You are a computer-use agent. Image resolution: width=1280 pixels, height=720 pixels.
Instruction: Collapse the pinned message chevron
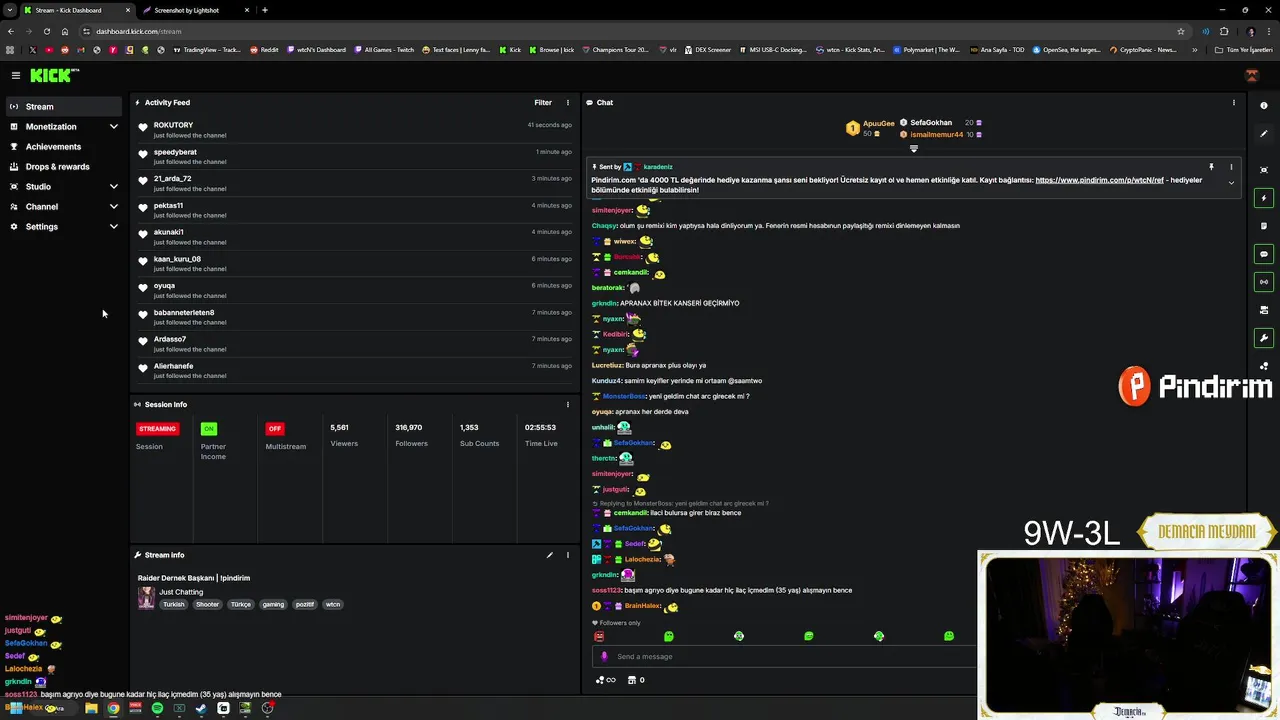coord(1231,183)
